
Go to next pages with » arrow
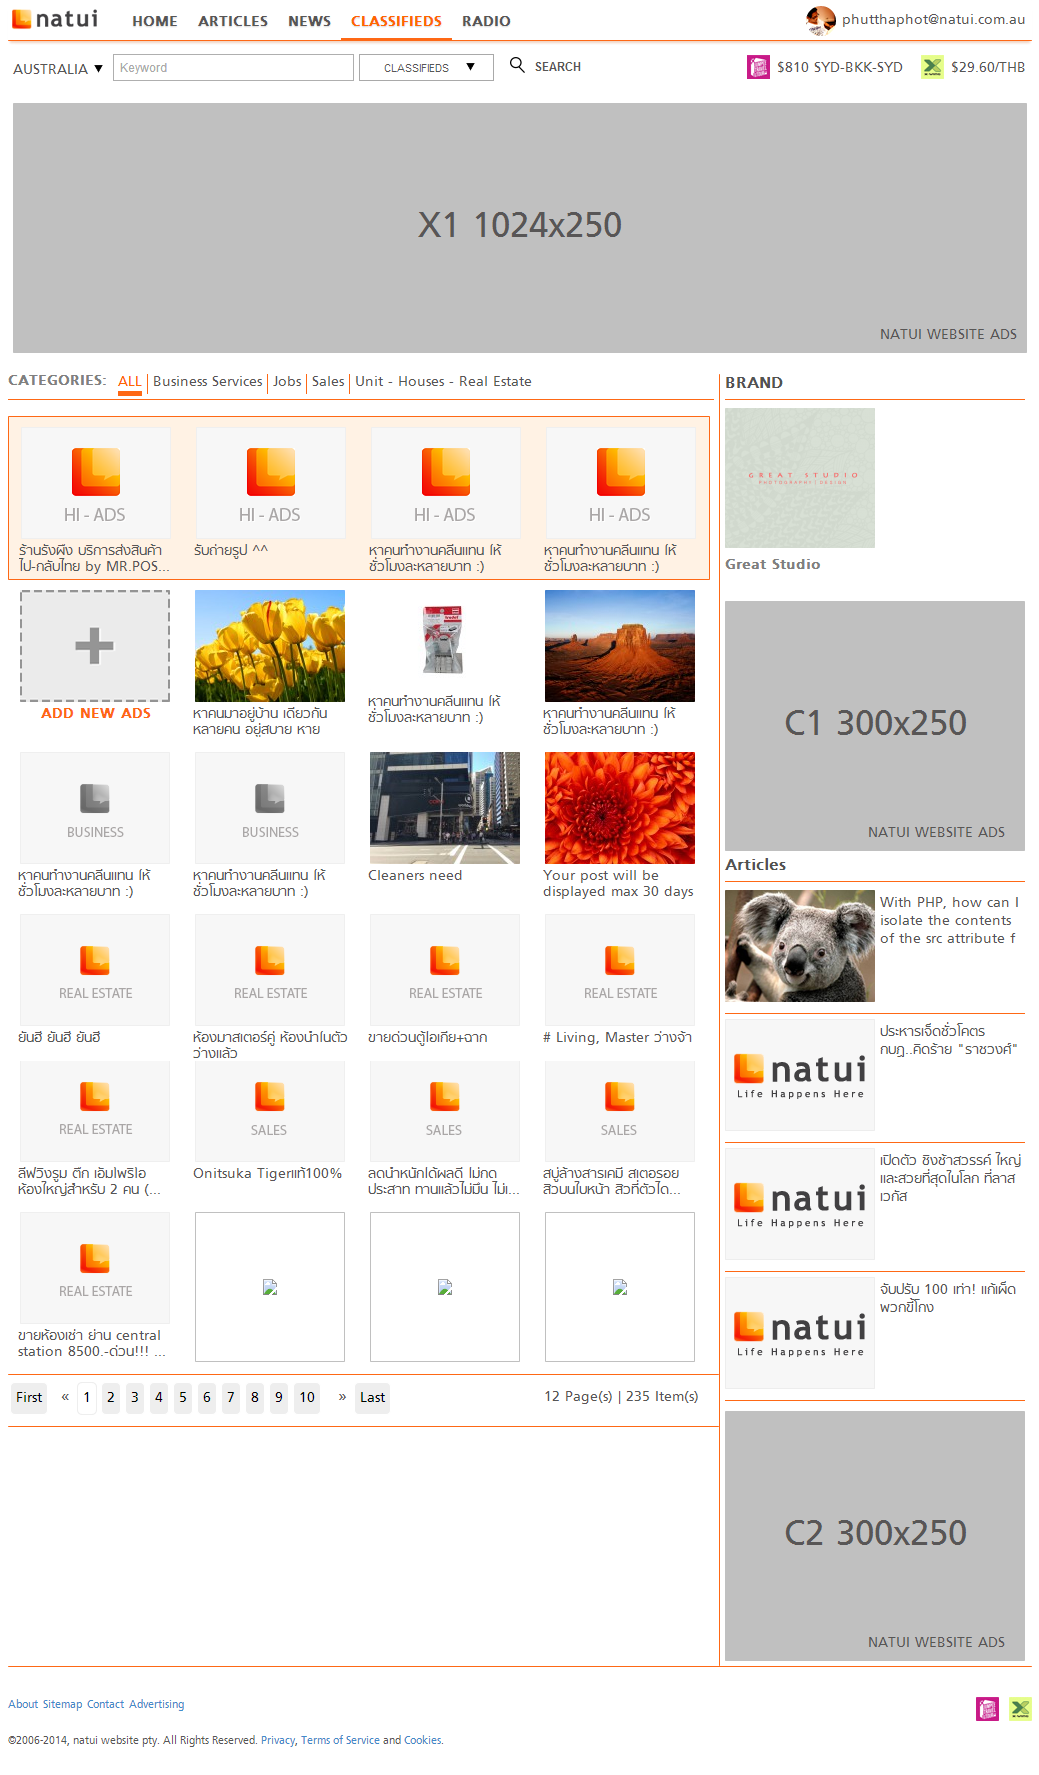pyautogui.click(x=342, y=1397)
